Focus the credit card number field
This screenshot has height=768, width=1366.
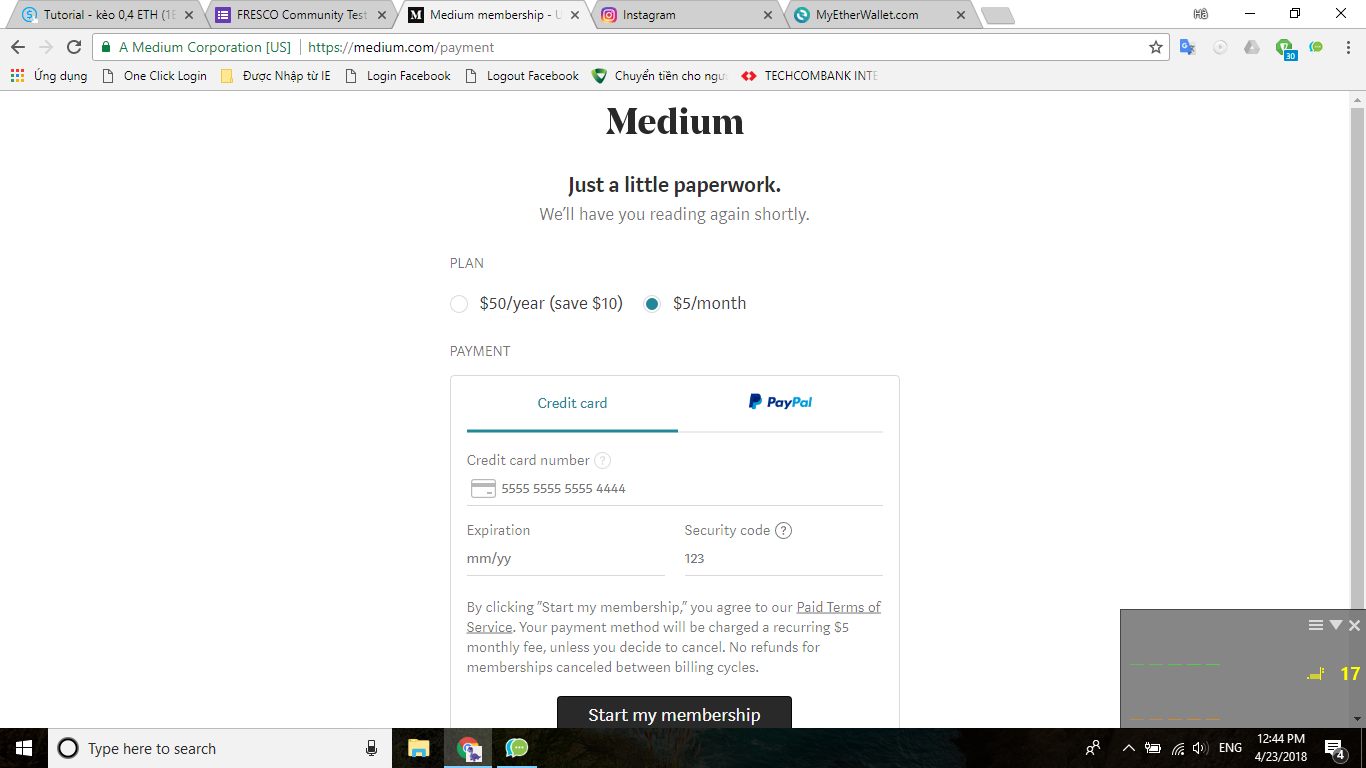675,489
